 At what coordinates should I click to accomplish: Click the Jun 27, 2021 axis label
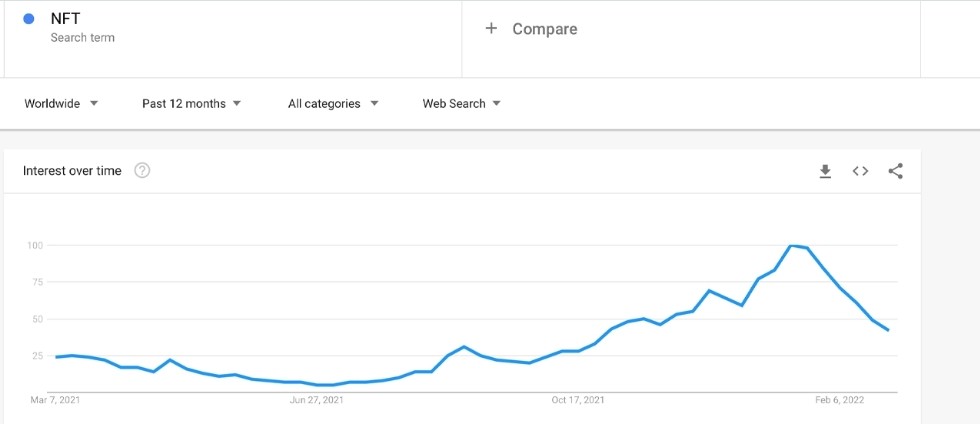[316, 401]
